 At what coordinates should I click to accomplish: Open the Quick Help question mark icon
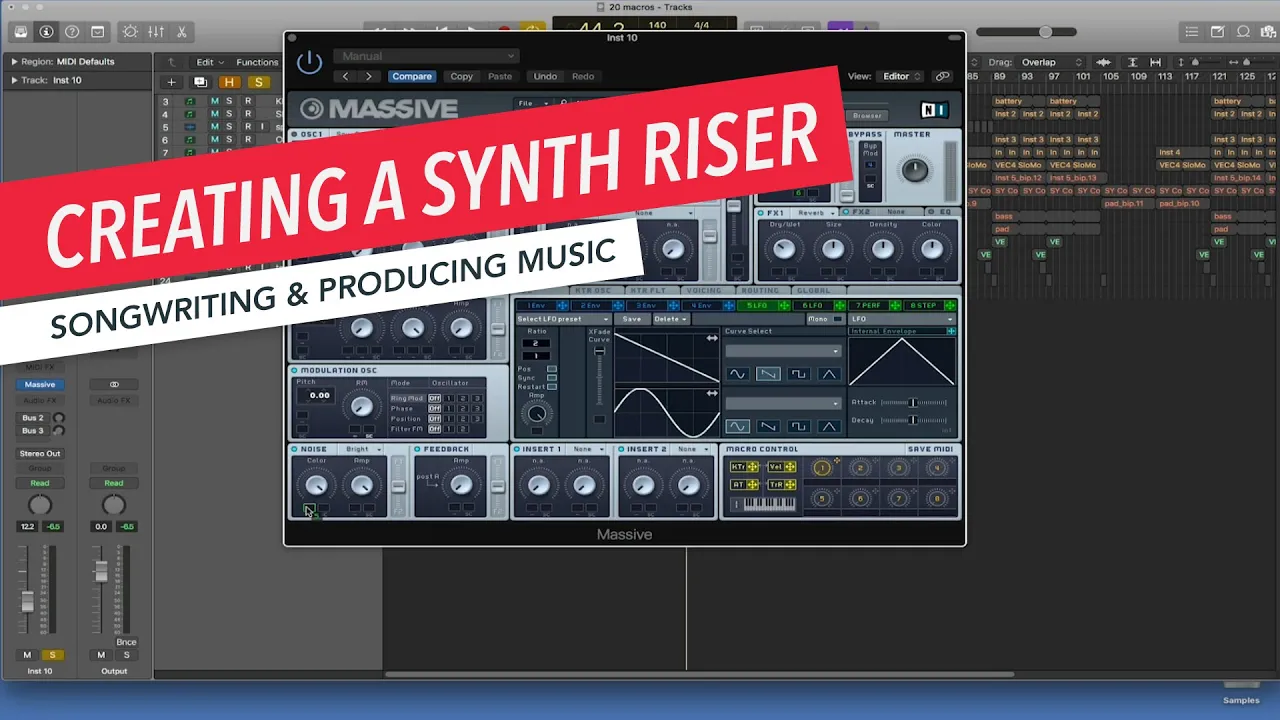(72, 32)
